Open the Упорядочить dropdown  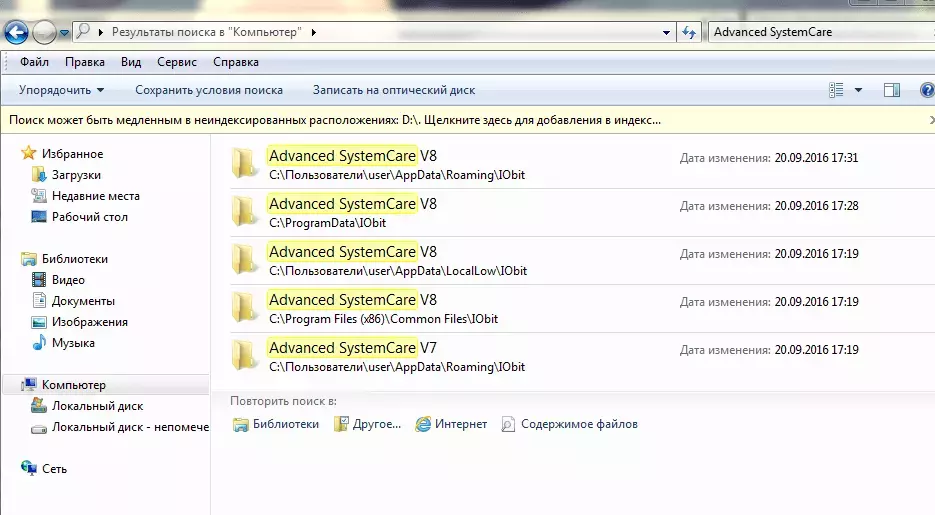(x=61, y=90)
